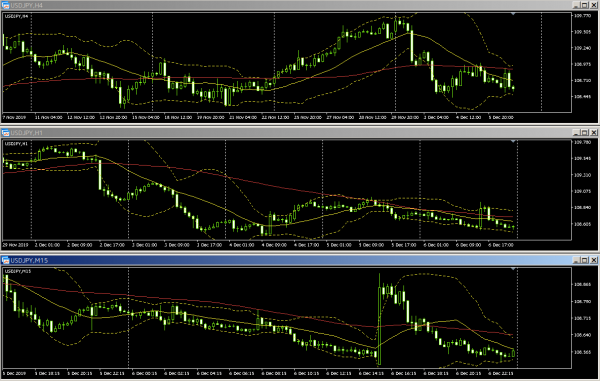600x381 pixels.
Task: Close the USDJPY,M15 chart window
Action: [593, 260]
